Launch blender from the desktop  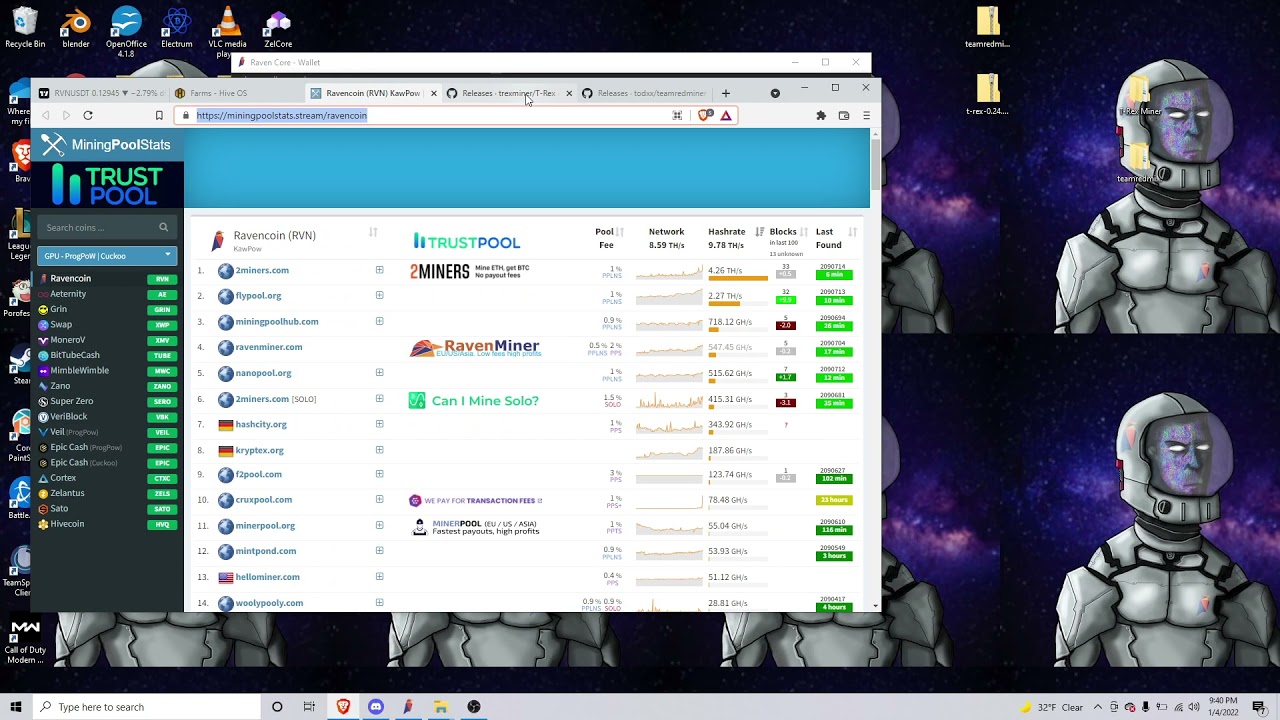click(x=76, y=28)
